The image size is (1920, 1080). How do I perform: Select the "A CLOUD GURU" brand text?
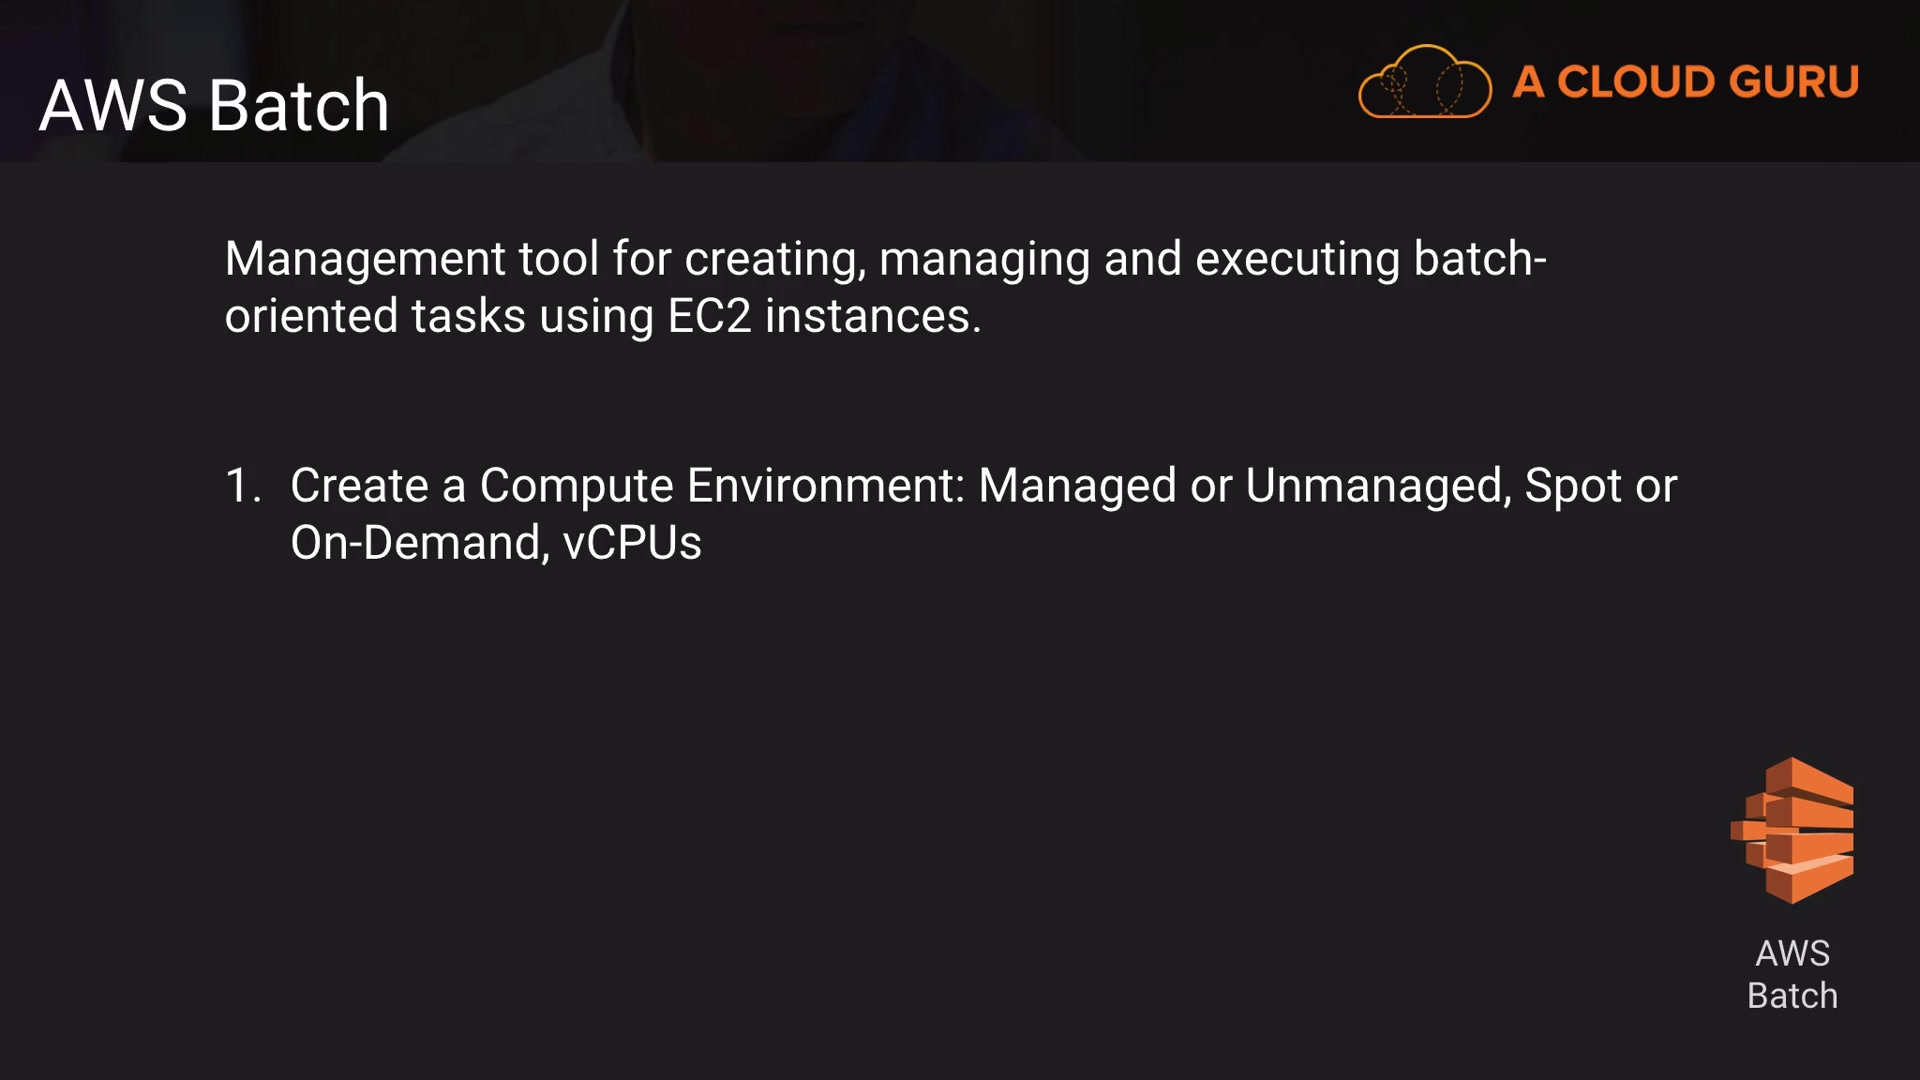(x=1685, y=82)
